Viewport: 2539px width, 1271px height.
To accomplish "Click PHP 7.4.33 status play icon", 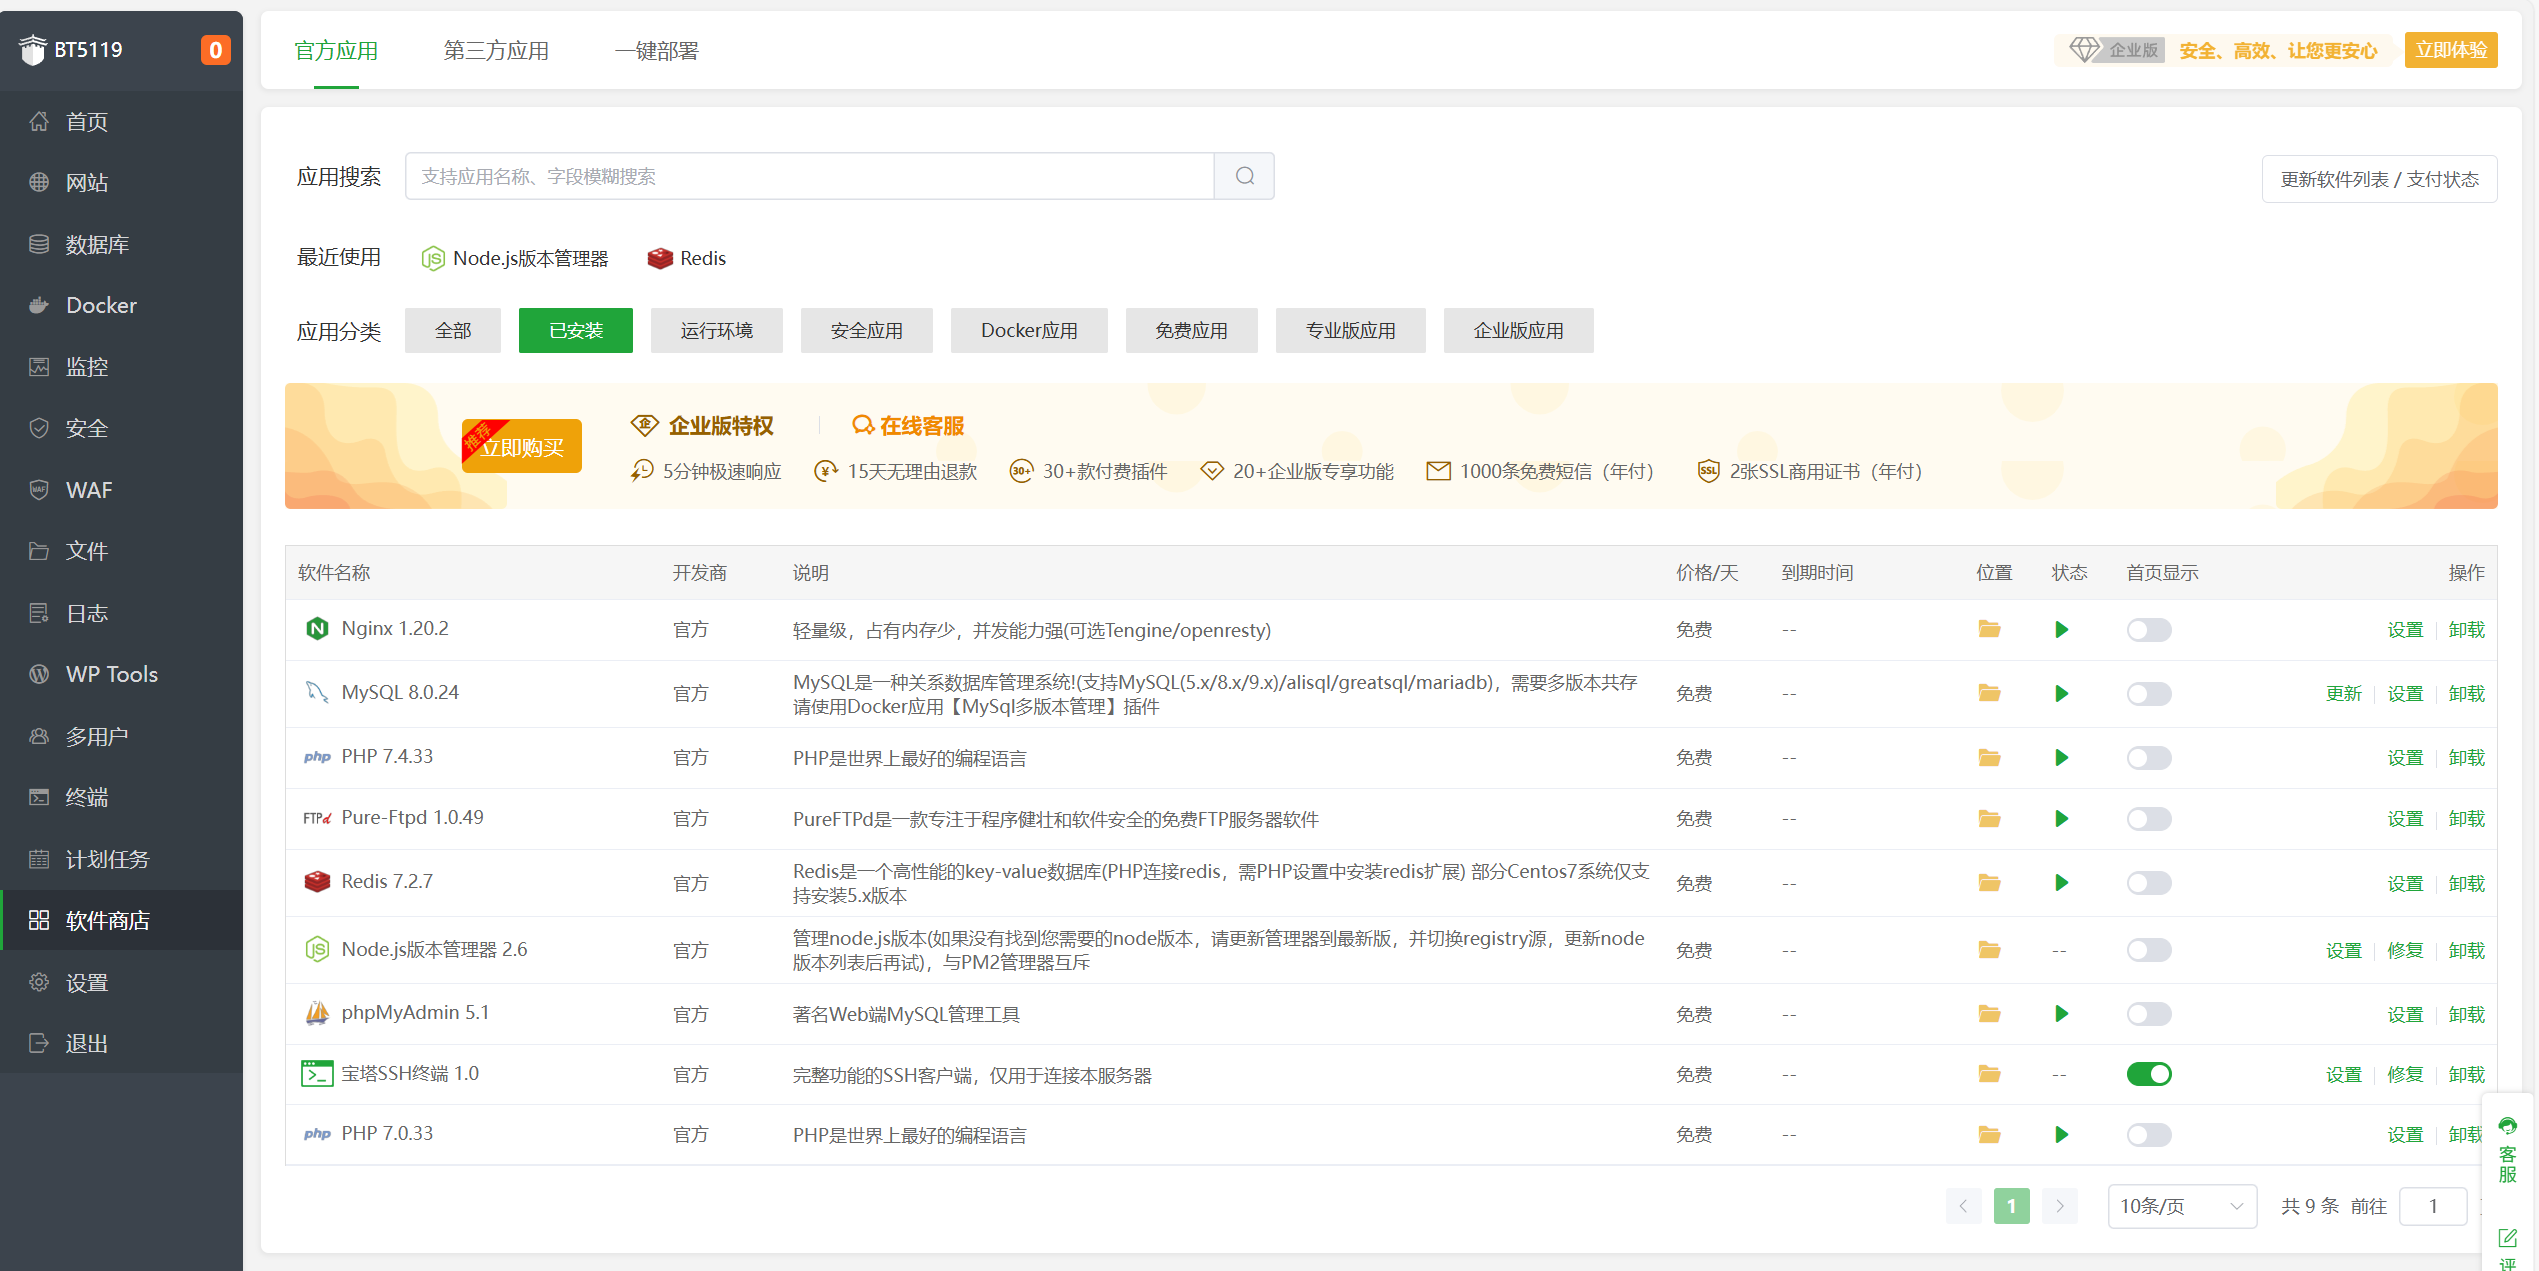I will (x=2061, y=757).
